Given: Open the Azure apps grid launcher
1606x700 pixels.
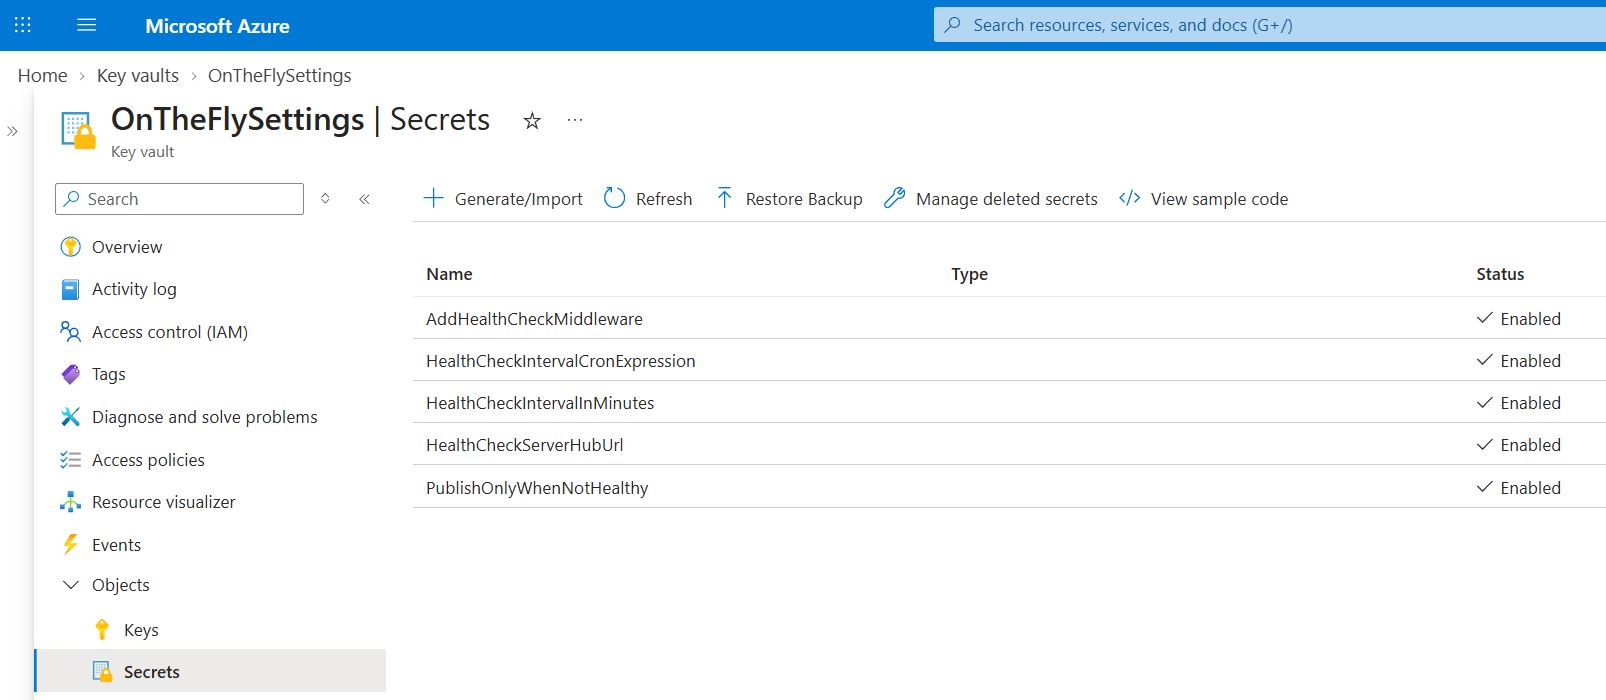Looking at the screenshot, I should [x=23, y=25].
